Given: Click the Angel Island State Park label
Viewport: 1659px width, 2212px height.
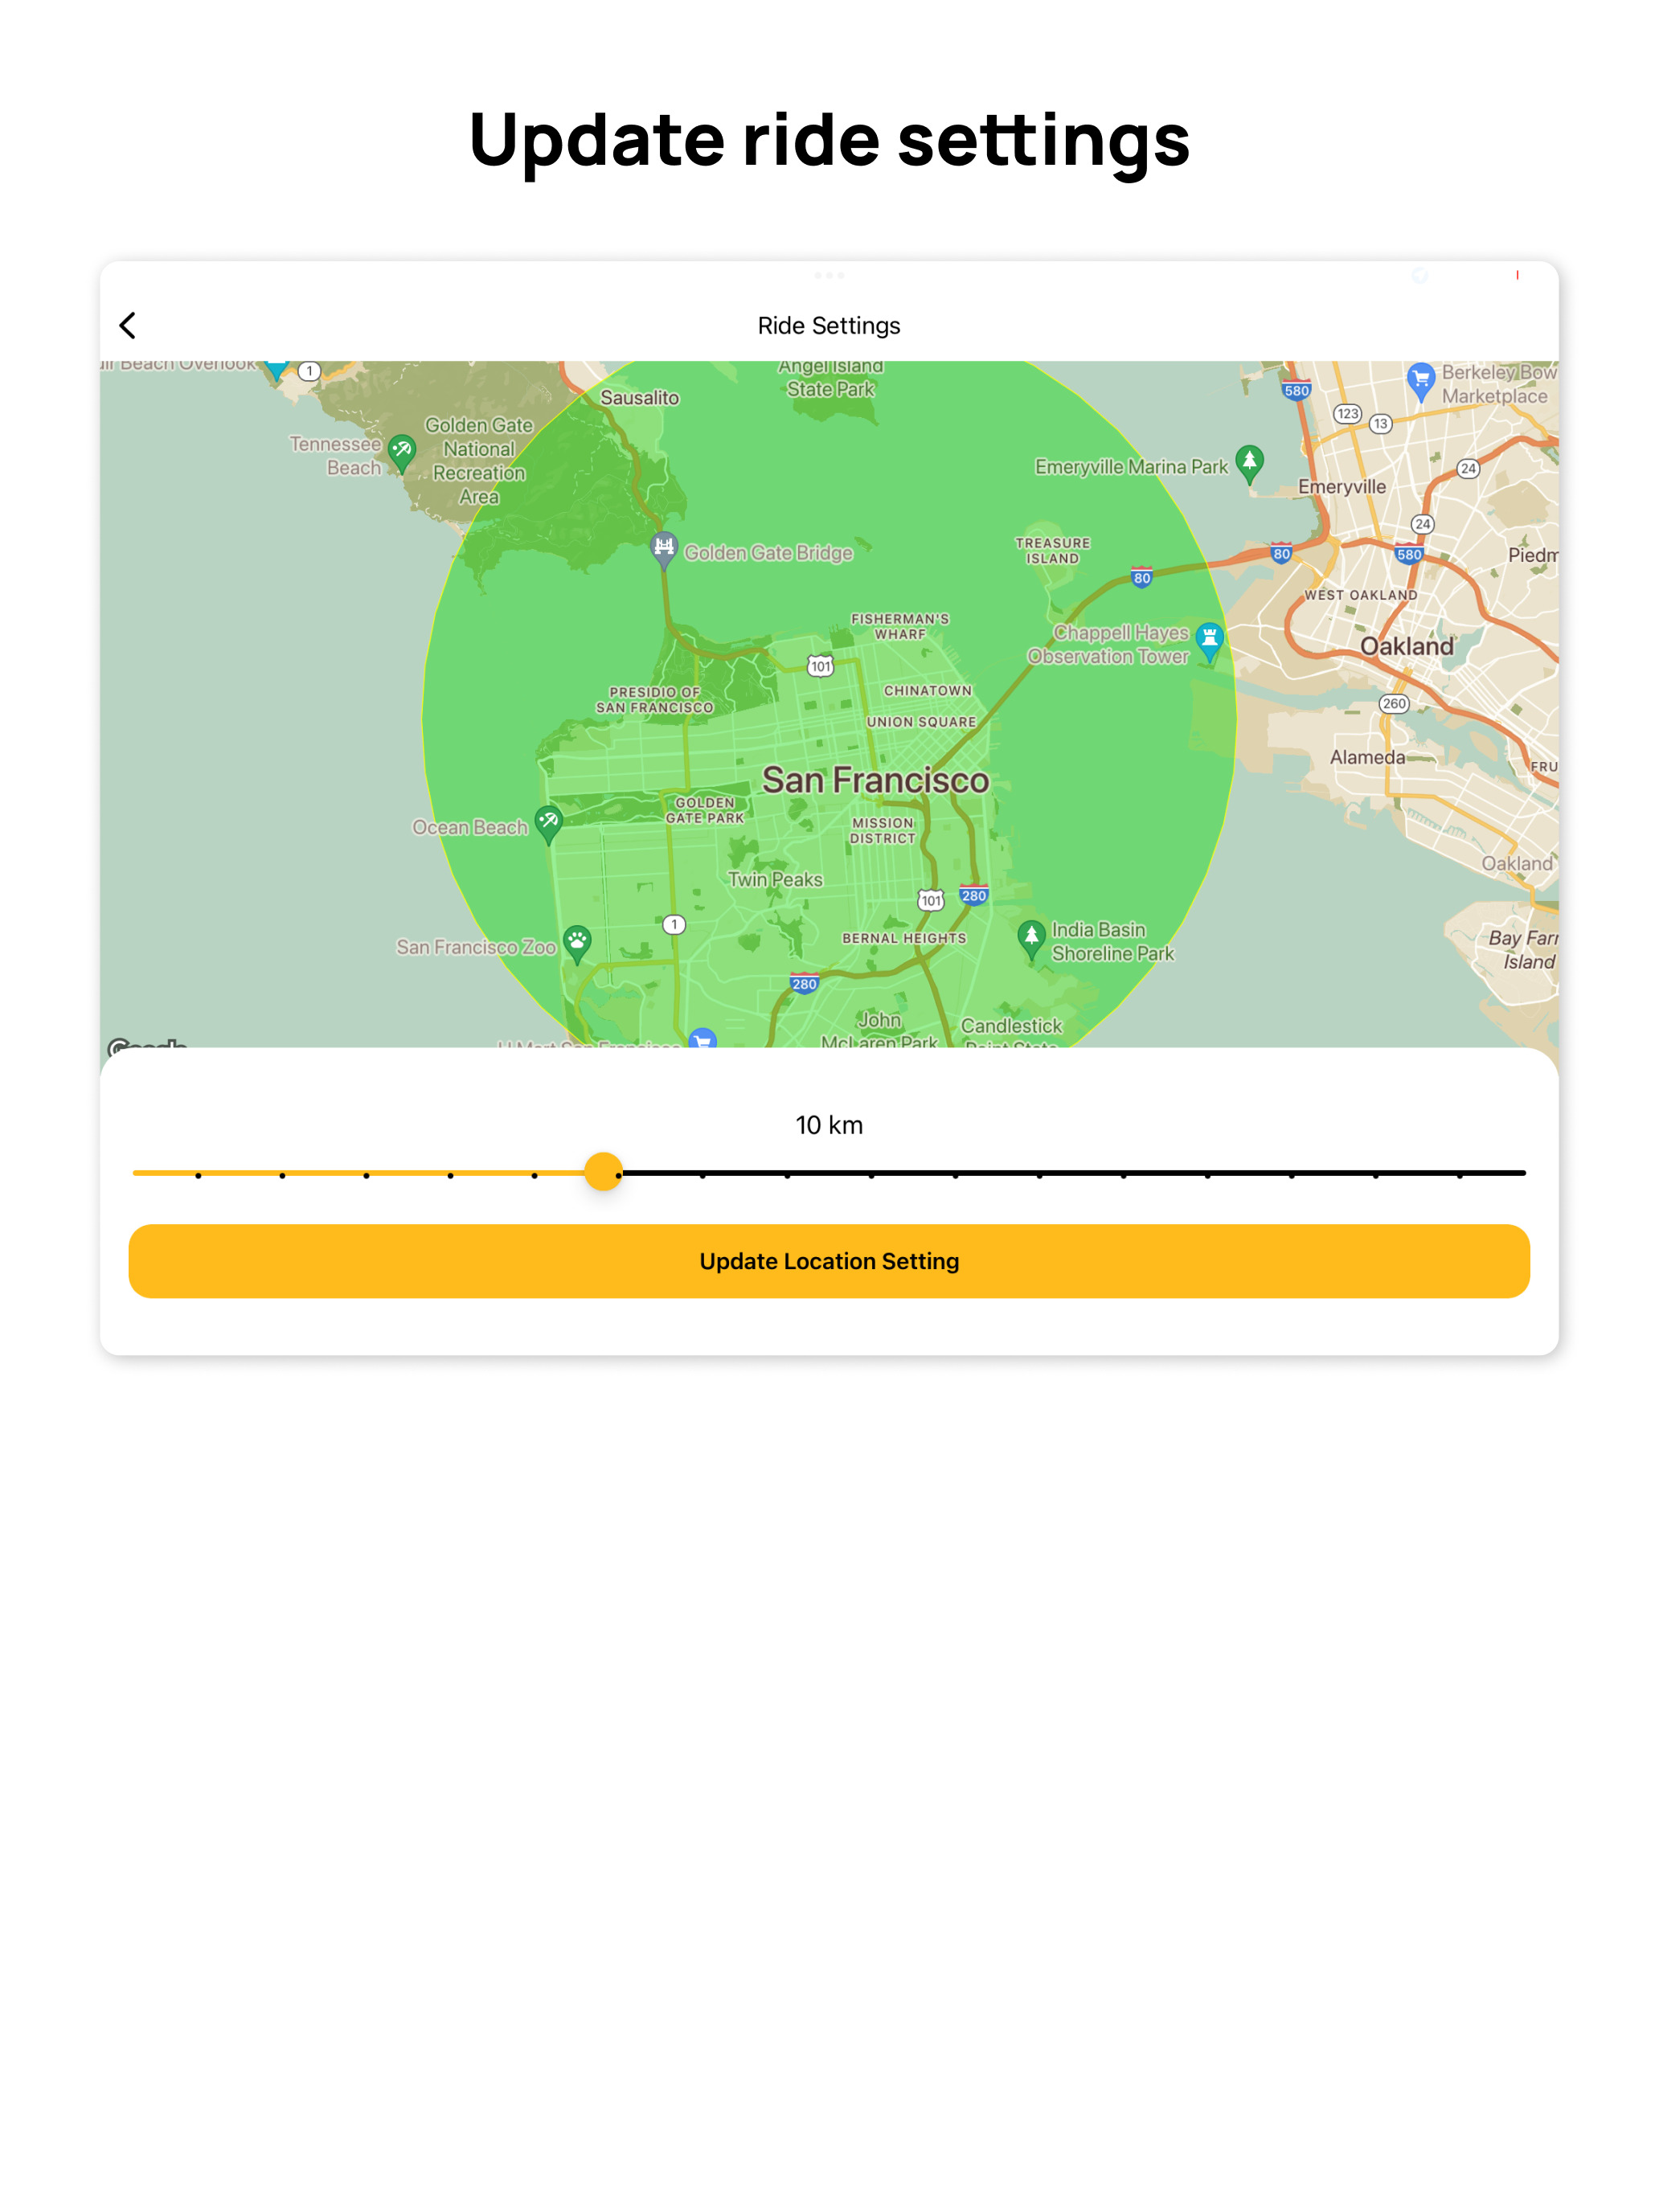Looking at the screenshot, I should (830, 378).
